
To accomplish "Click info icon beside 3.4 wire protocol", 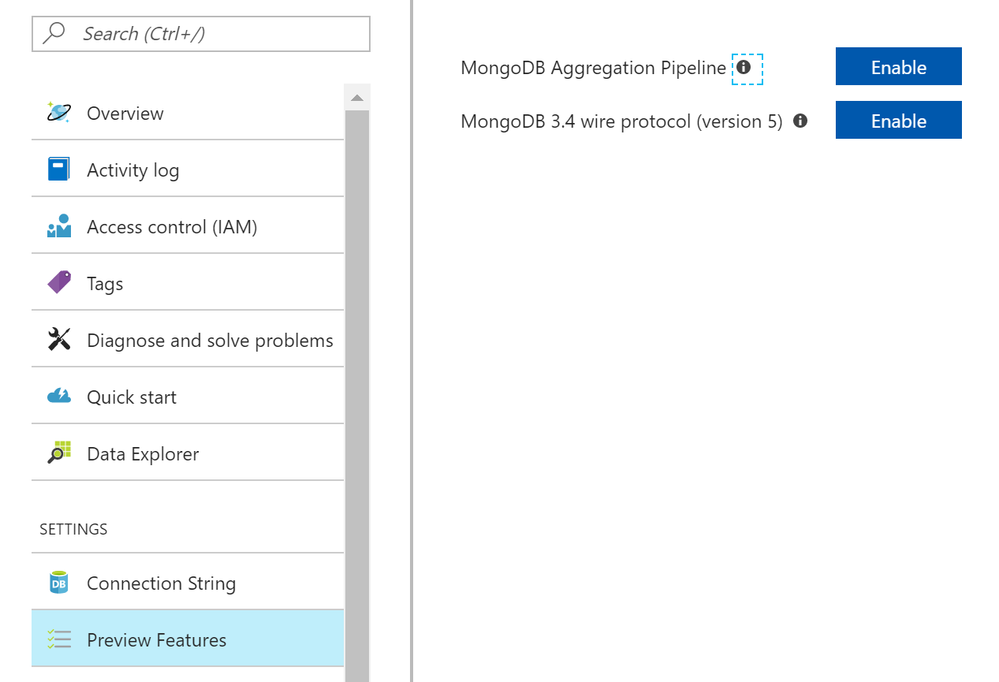I will (x=800, y=121).
